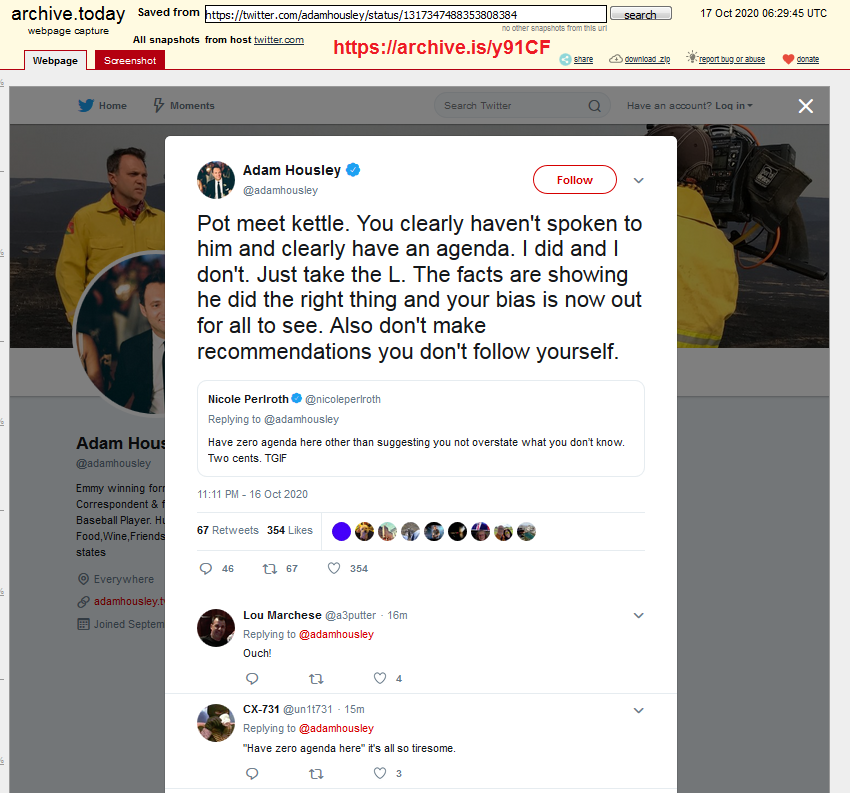This screenshot has height=793, width=850.
Task: Click the reply icon on main tweet
Action: click(x=205, y=568)
